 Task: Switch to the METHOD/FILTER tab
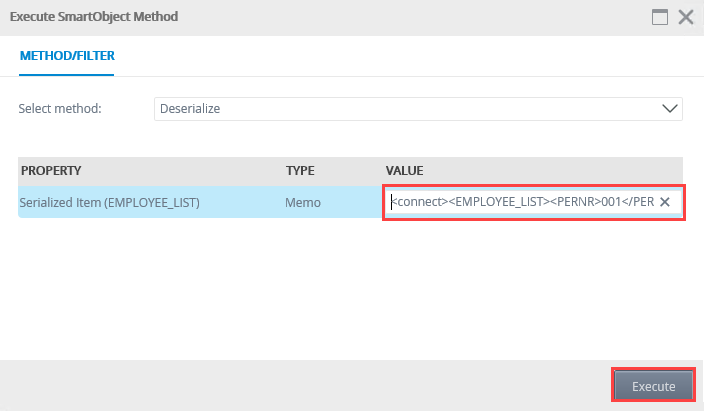[x=67, y=56]
